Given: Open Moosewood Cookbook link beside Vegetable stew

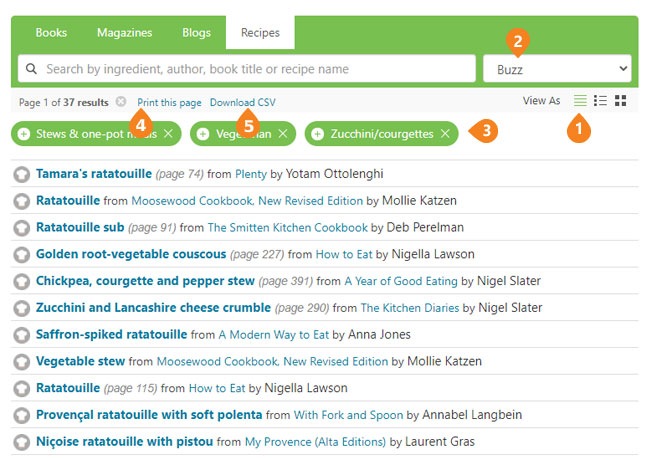Looking at the screenshot, I should pyautogui.click(x=272, y=361).
